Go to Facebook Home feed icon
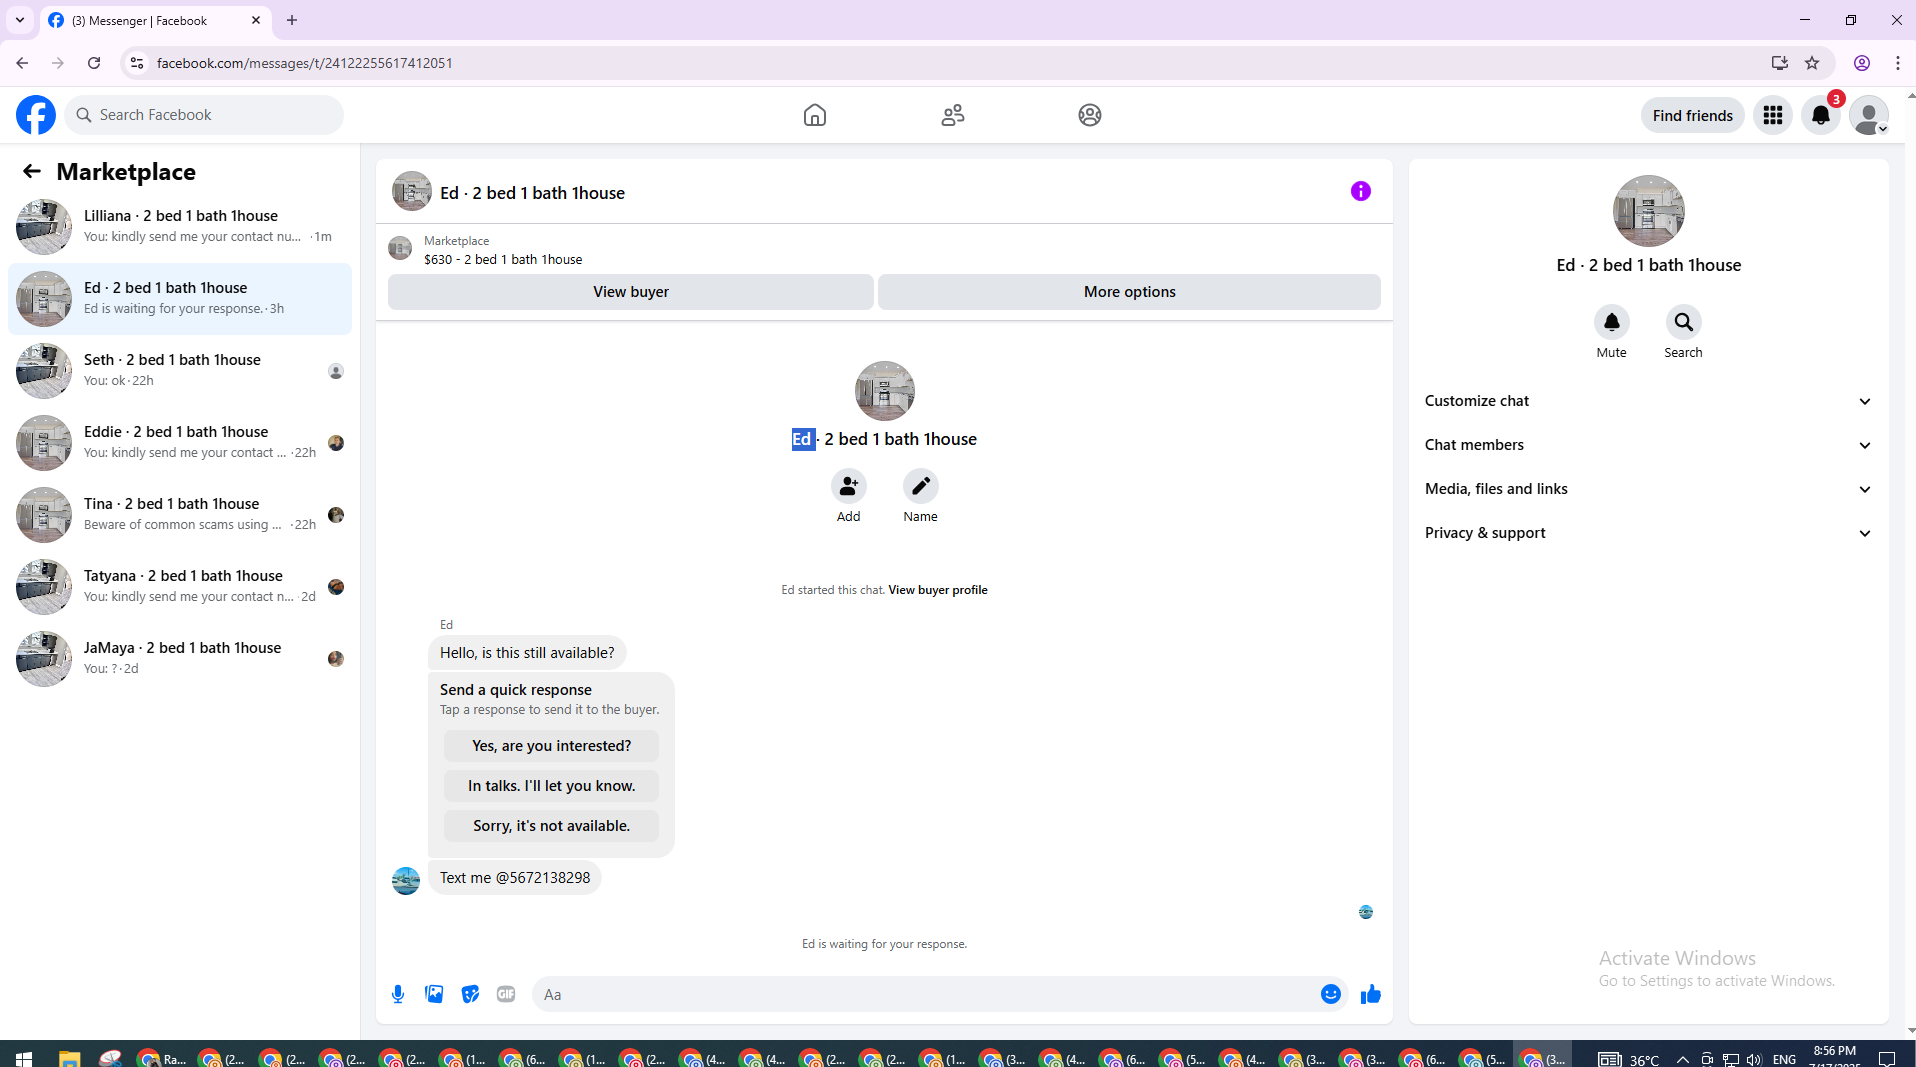This screenshot has height=1067, width=1916. [x=815, y=115]
